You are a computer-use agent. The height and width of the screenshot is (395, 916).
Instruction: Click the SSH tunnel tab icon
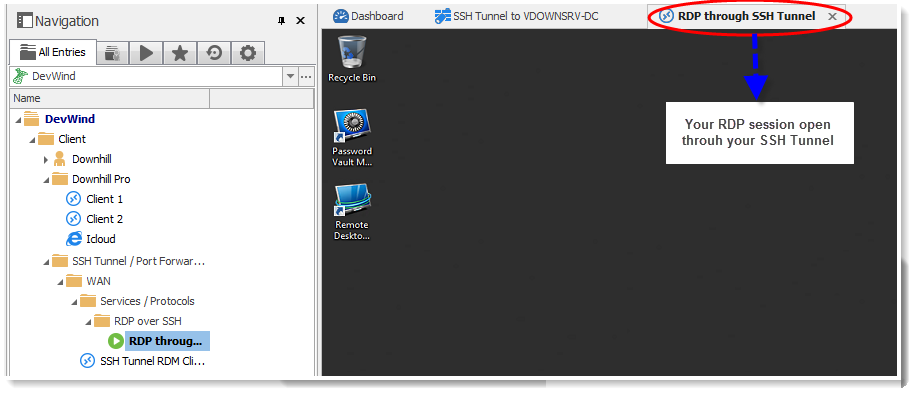[442, 16]
